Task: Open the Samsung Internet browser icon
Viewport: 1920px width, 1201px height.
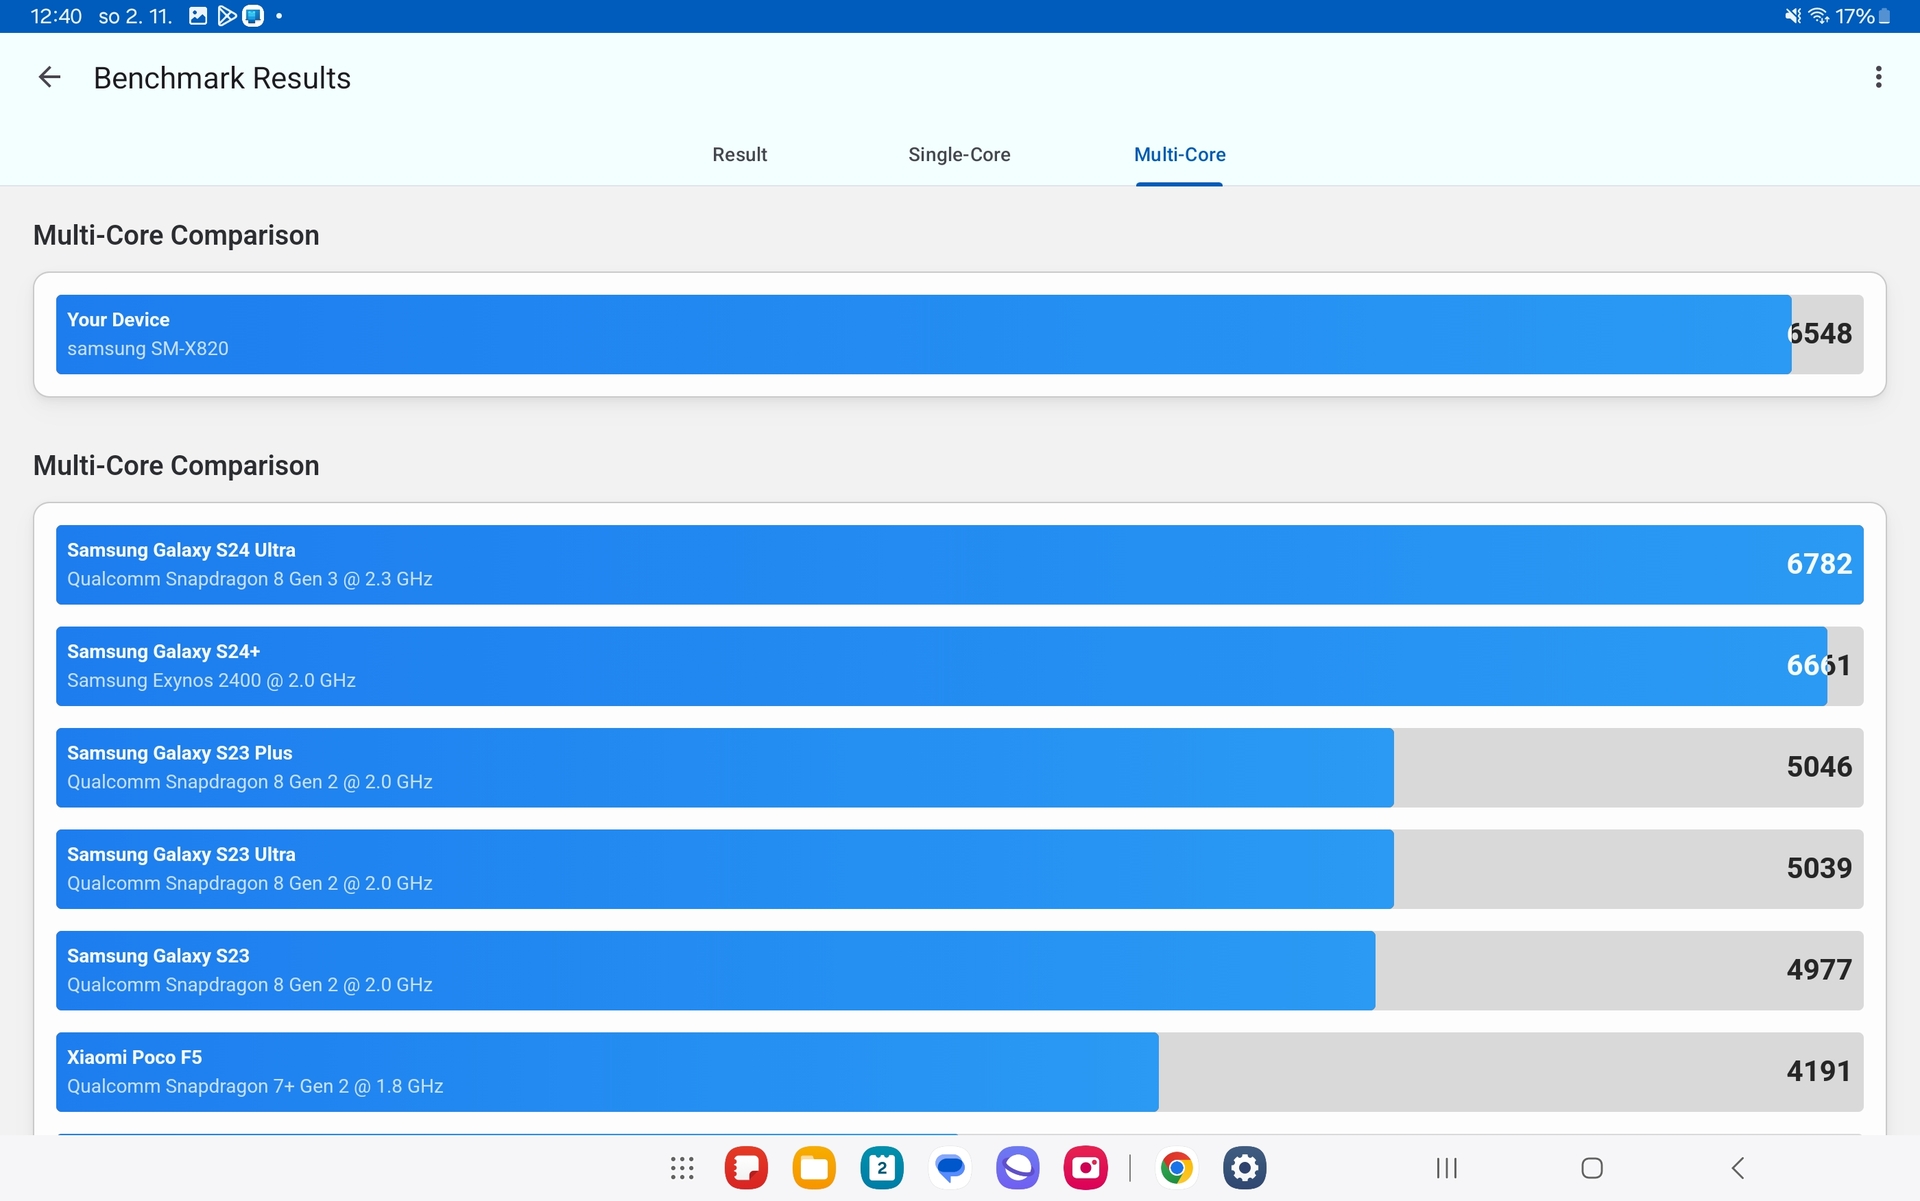Action: click(1018, 1167)
